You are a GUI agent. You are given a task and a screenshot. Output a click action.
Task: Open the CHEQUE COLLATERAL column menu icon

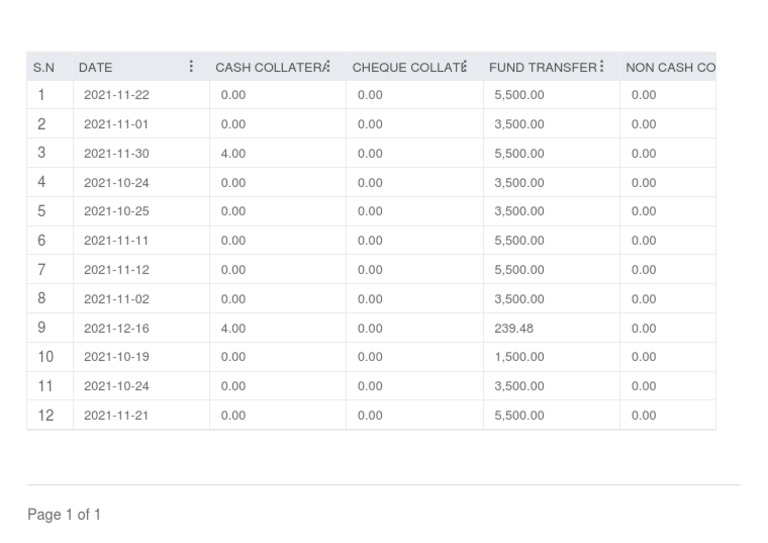pos(465,67)
